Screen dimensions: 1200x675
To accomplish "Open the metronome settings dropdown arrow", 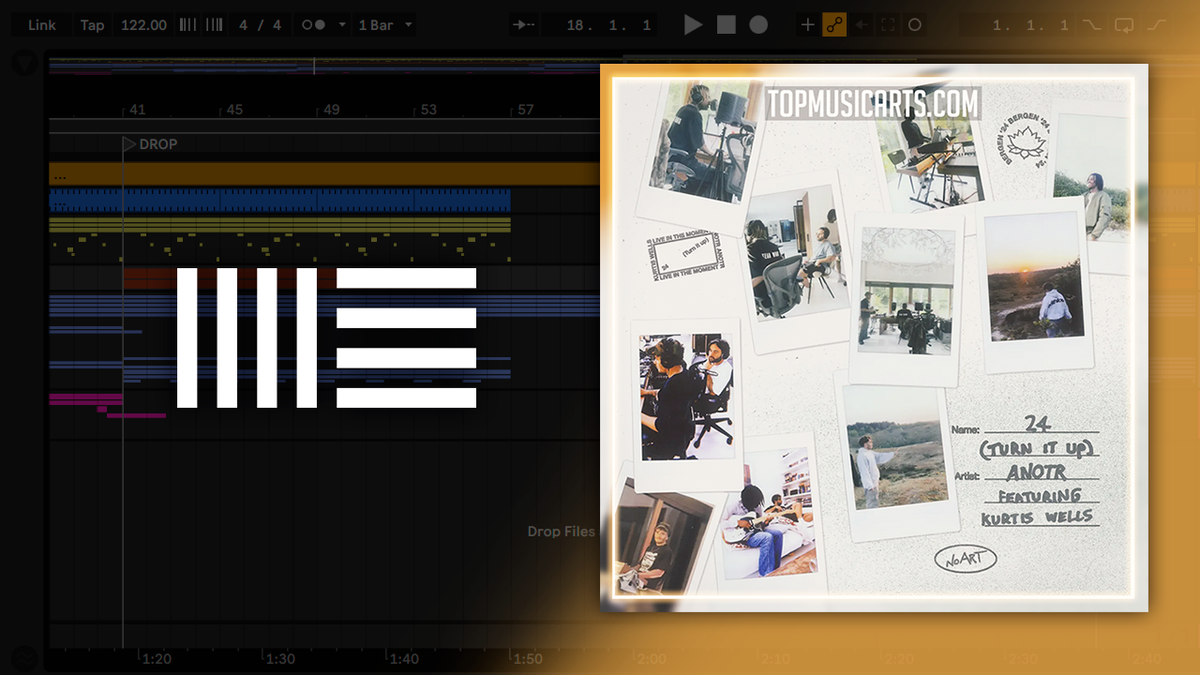I will 342,25.
